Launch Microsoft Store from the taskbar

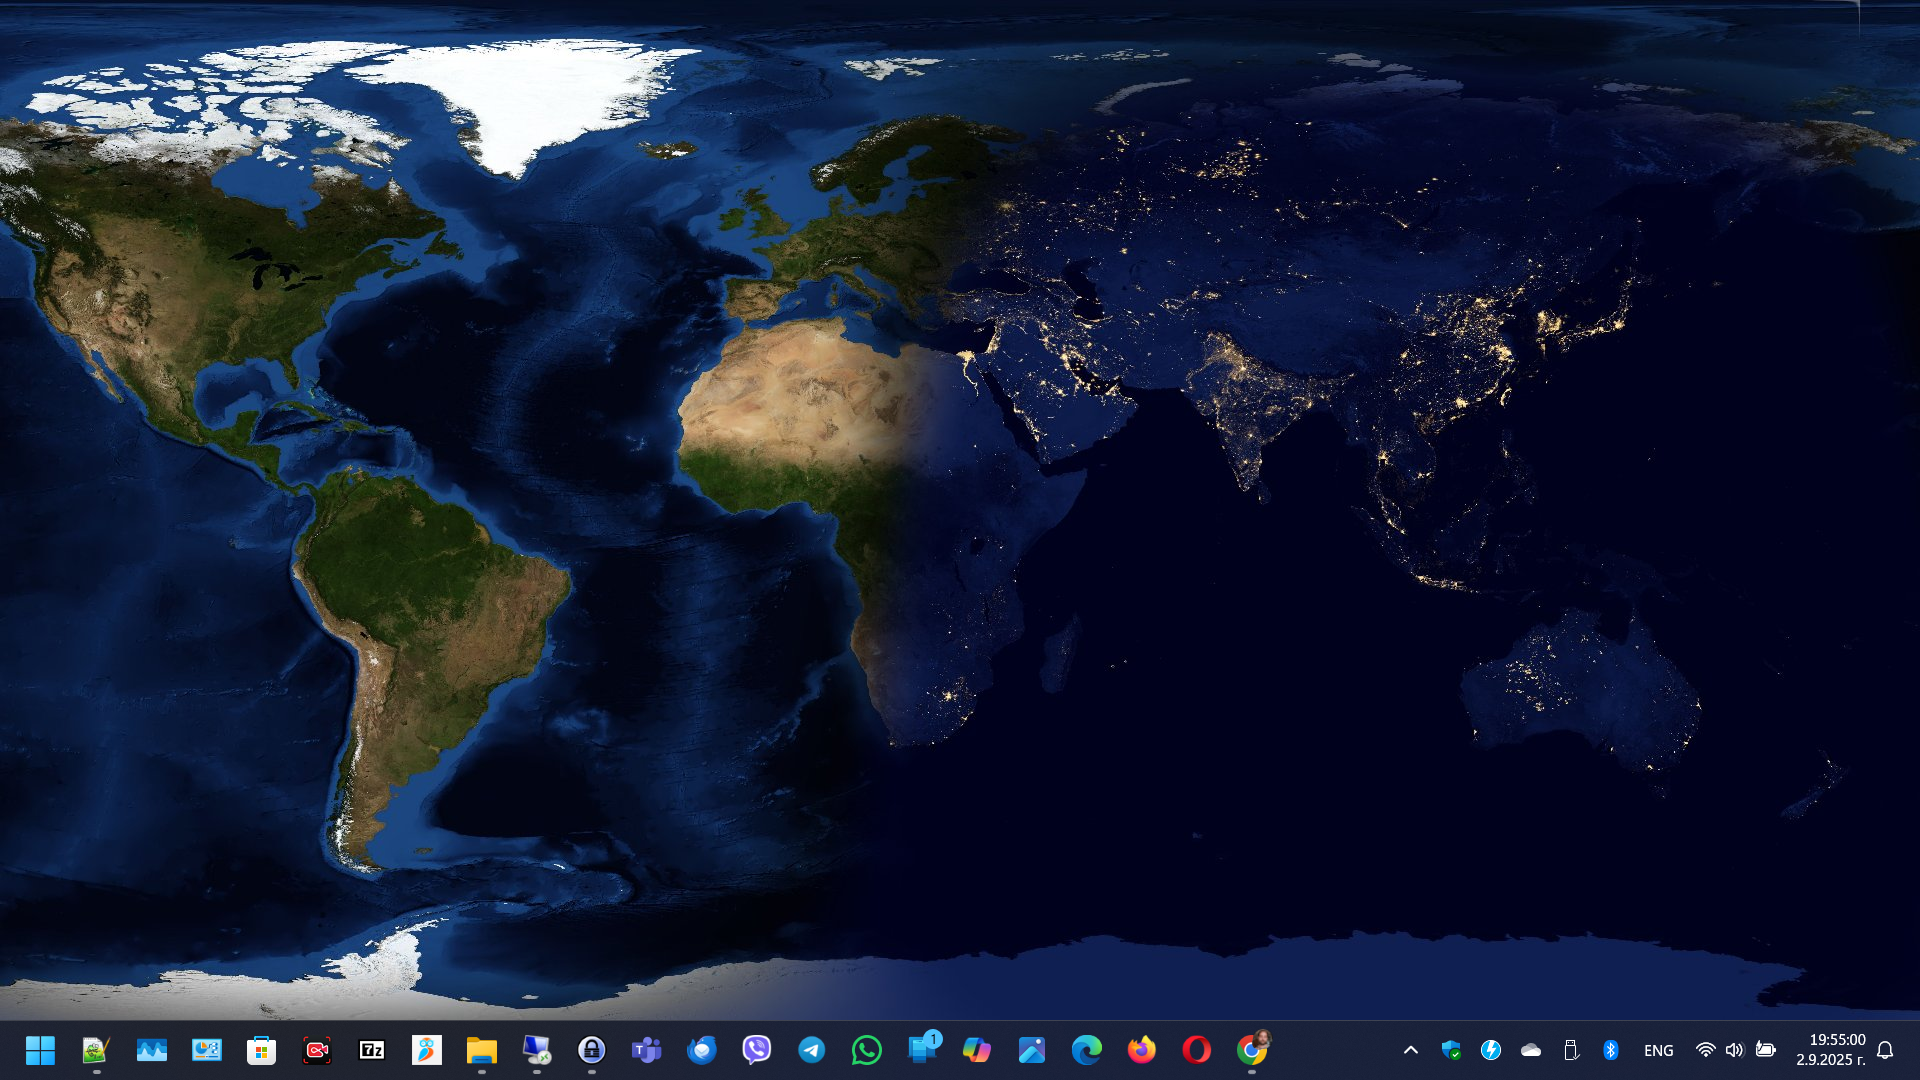(x=261, y=1050)
